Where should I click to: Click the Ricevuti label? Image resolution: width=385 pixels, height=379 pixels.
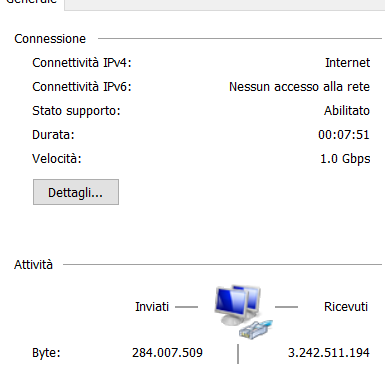click(x=346, y=307)
